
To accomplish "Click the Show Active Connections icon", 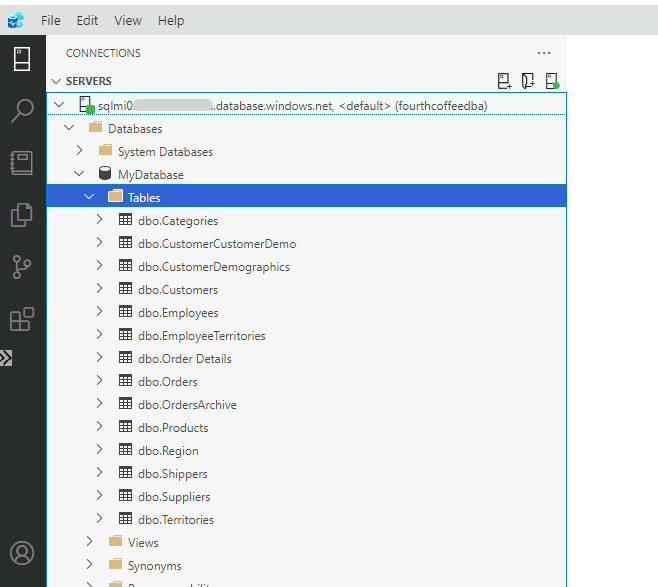I will coord(552,81).
